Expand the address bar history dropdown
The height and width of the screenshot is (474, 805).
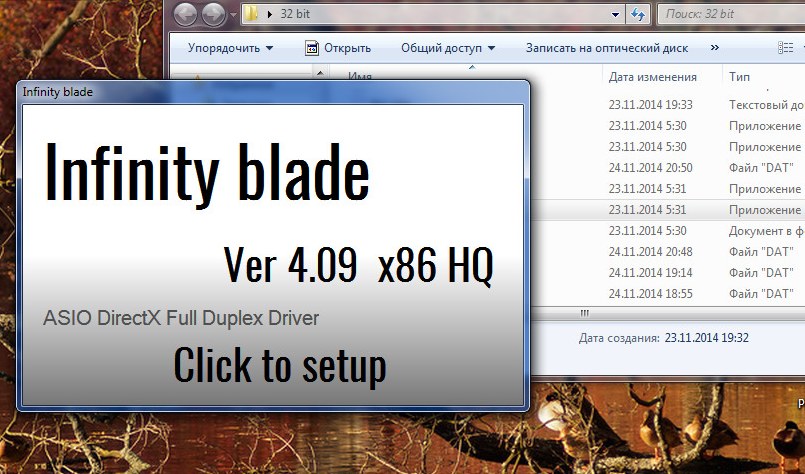[x=616, y=14]
